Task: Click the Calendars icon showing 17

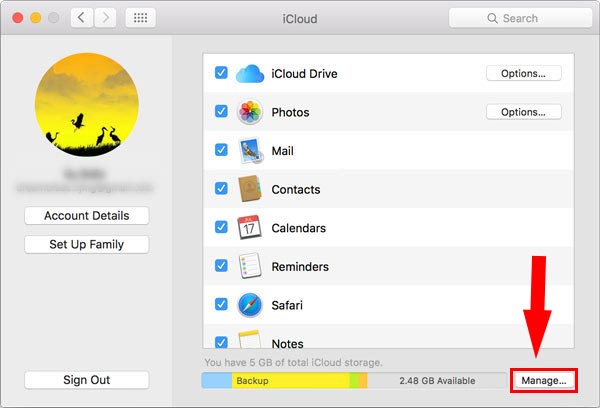Action: pyautogui.click(x=249, y=227)
